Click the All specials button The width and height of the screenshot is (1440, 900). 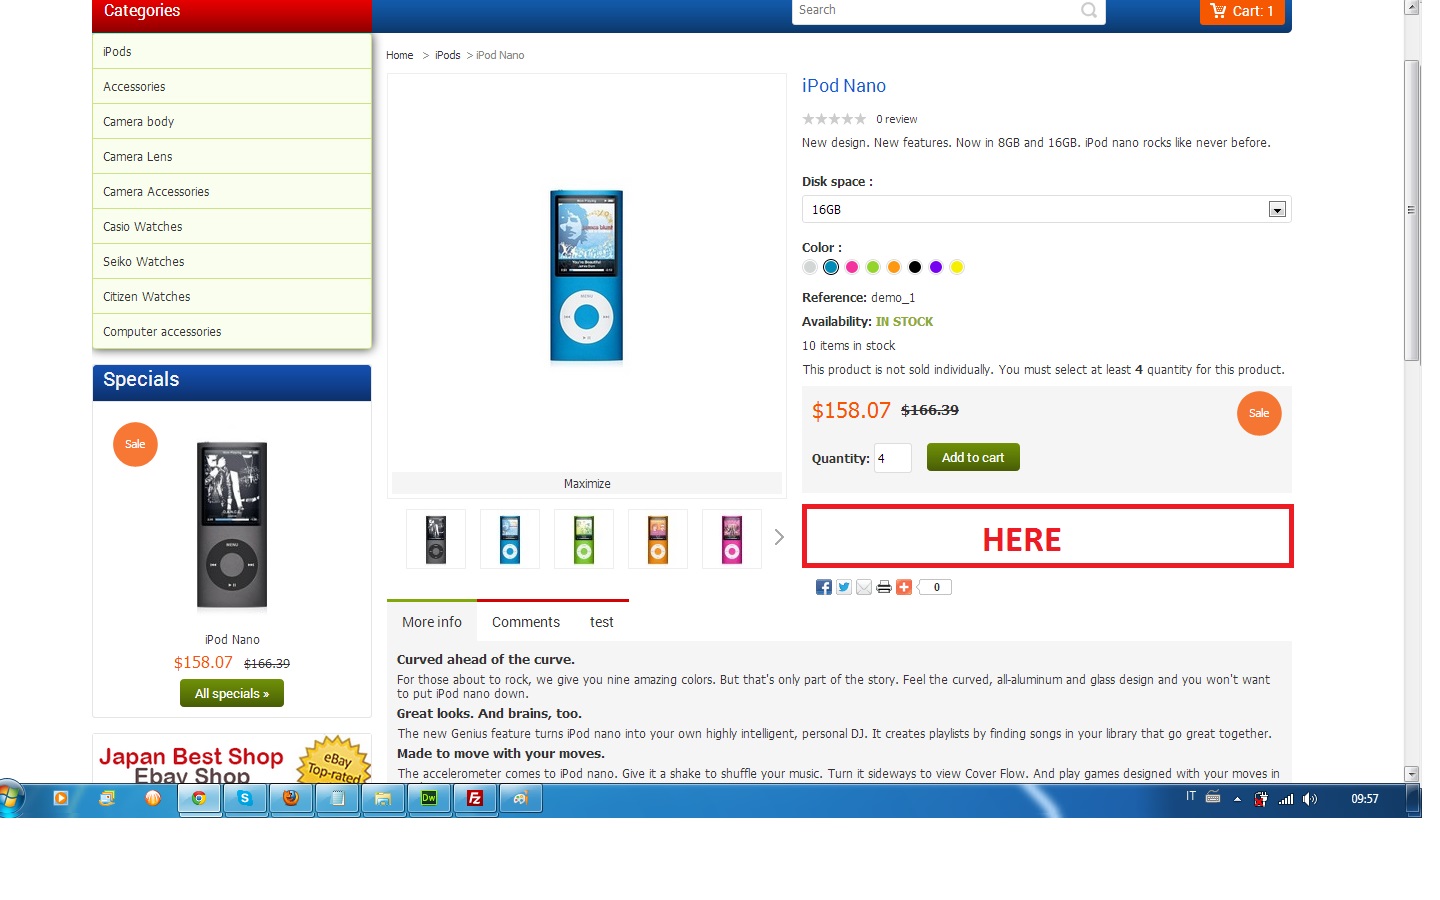[x=232, y=693]
